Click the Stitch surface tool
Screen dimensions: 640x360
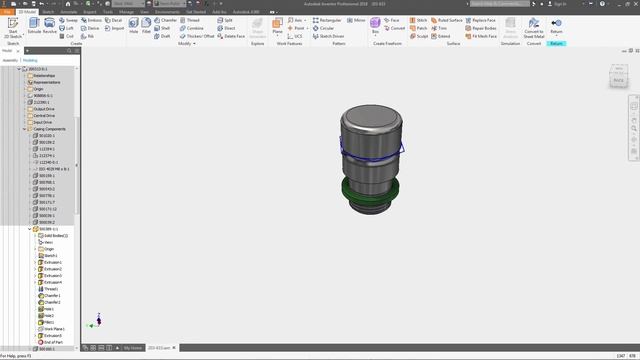pyautogui.click(x=418, y=20)
